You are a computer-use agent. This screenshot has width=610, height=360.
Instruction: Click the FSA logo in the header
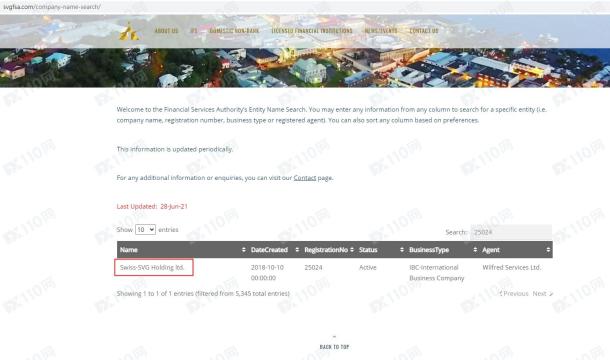click(x=129, y=31)
